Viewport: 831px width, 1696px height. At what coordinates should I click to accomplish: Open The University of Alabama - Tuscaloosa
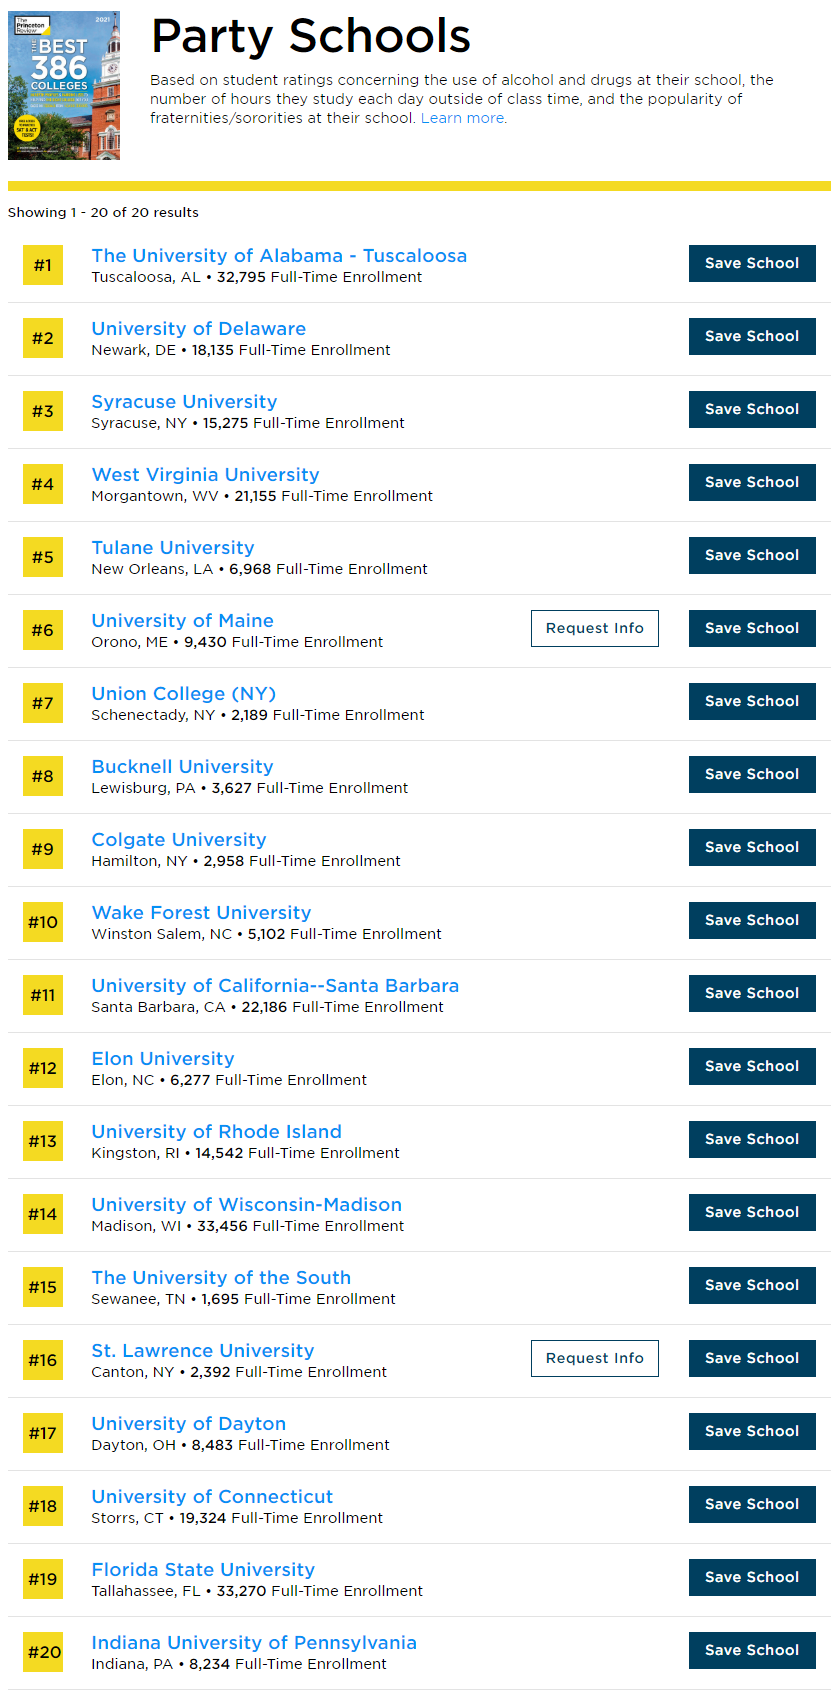(279, 256)
